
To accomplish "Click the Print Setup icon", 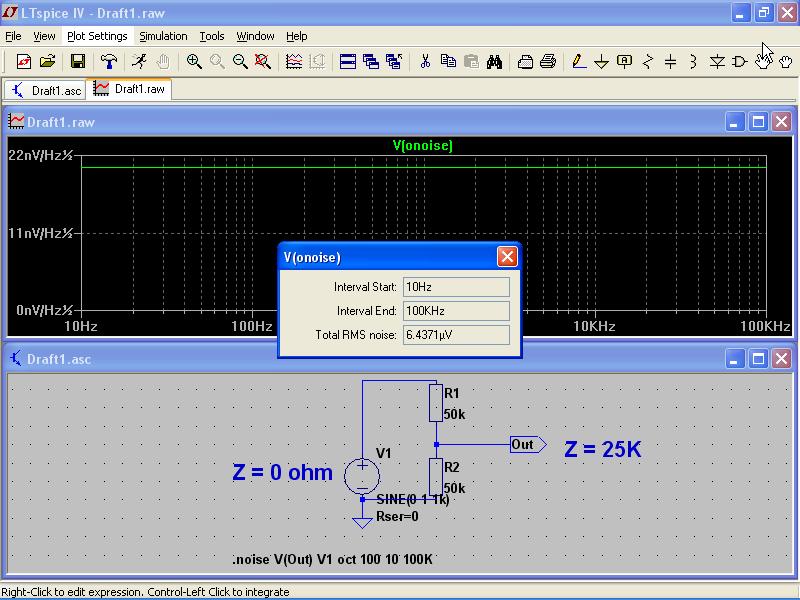I will (525, 62).
